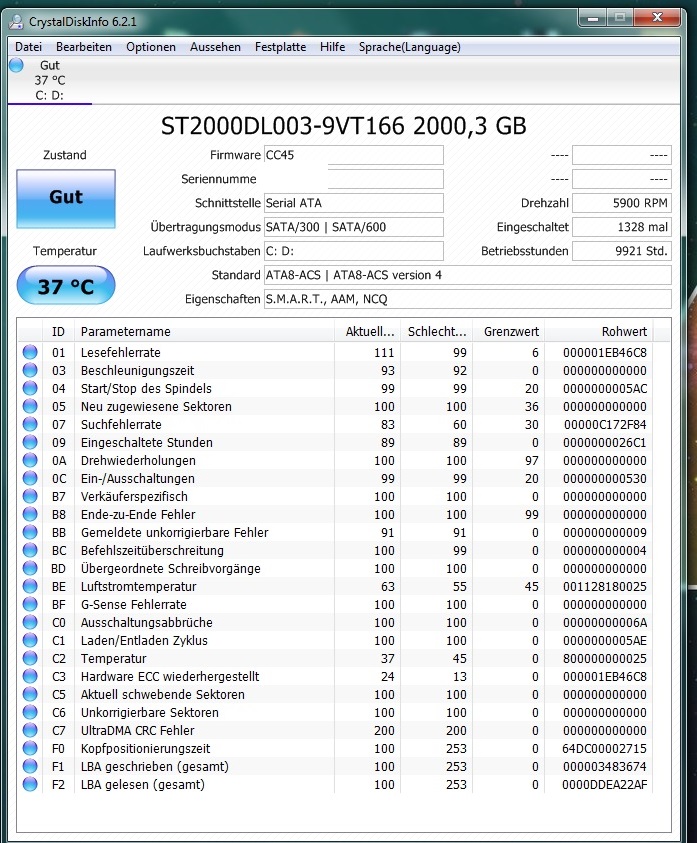Click the Übertragungsmodus field SATA/300 | SATA/600
Image resolution: width=697 pixels, height=843 pixels.
pyautogui.click(x=353, y=227)
